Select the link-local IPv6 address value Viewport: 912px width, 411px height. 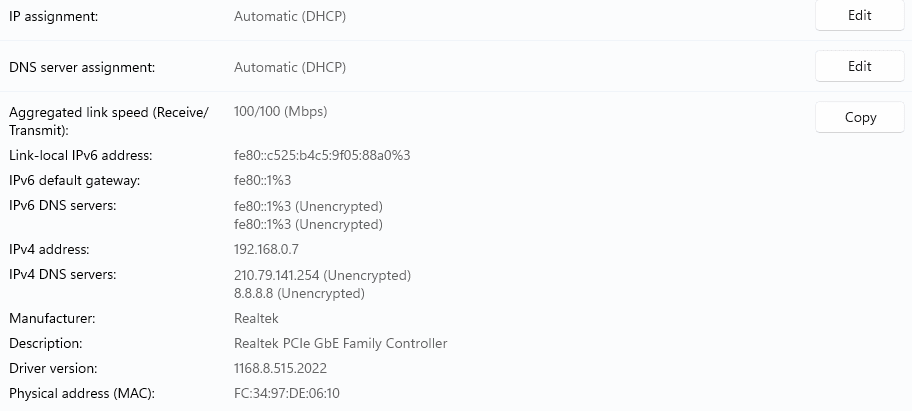[322, 156]
